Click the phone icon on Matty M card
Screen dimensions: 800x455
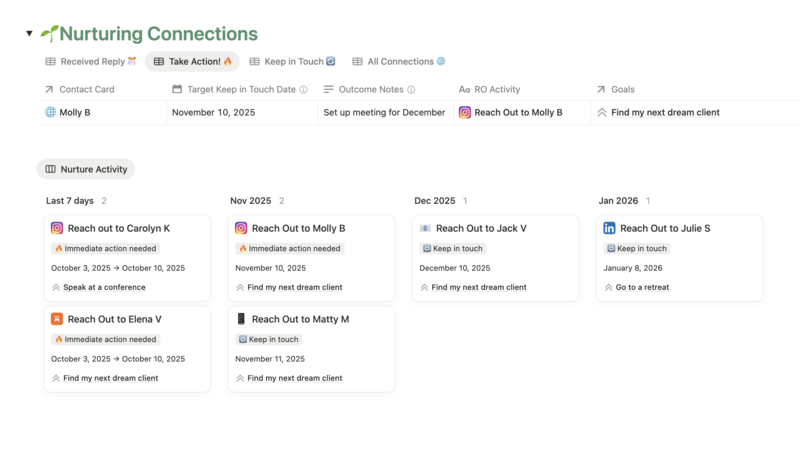[241, 319]
